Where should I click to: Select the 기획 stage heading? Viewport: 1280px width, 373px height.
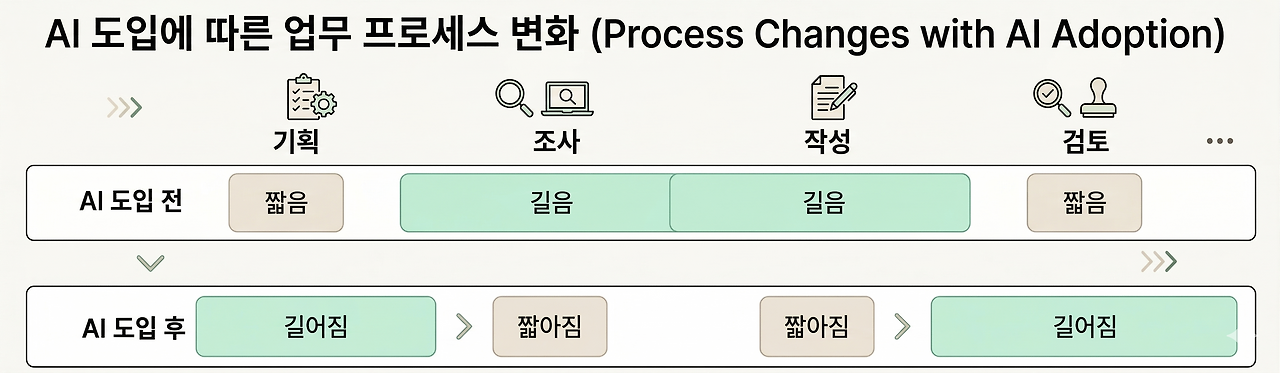click(x=295, y=142)
